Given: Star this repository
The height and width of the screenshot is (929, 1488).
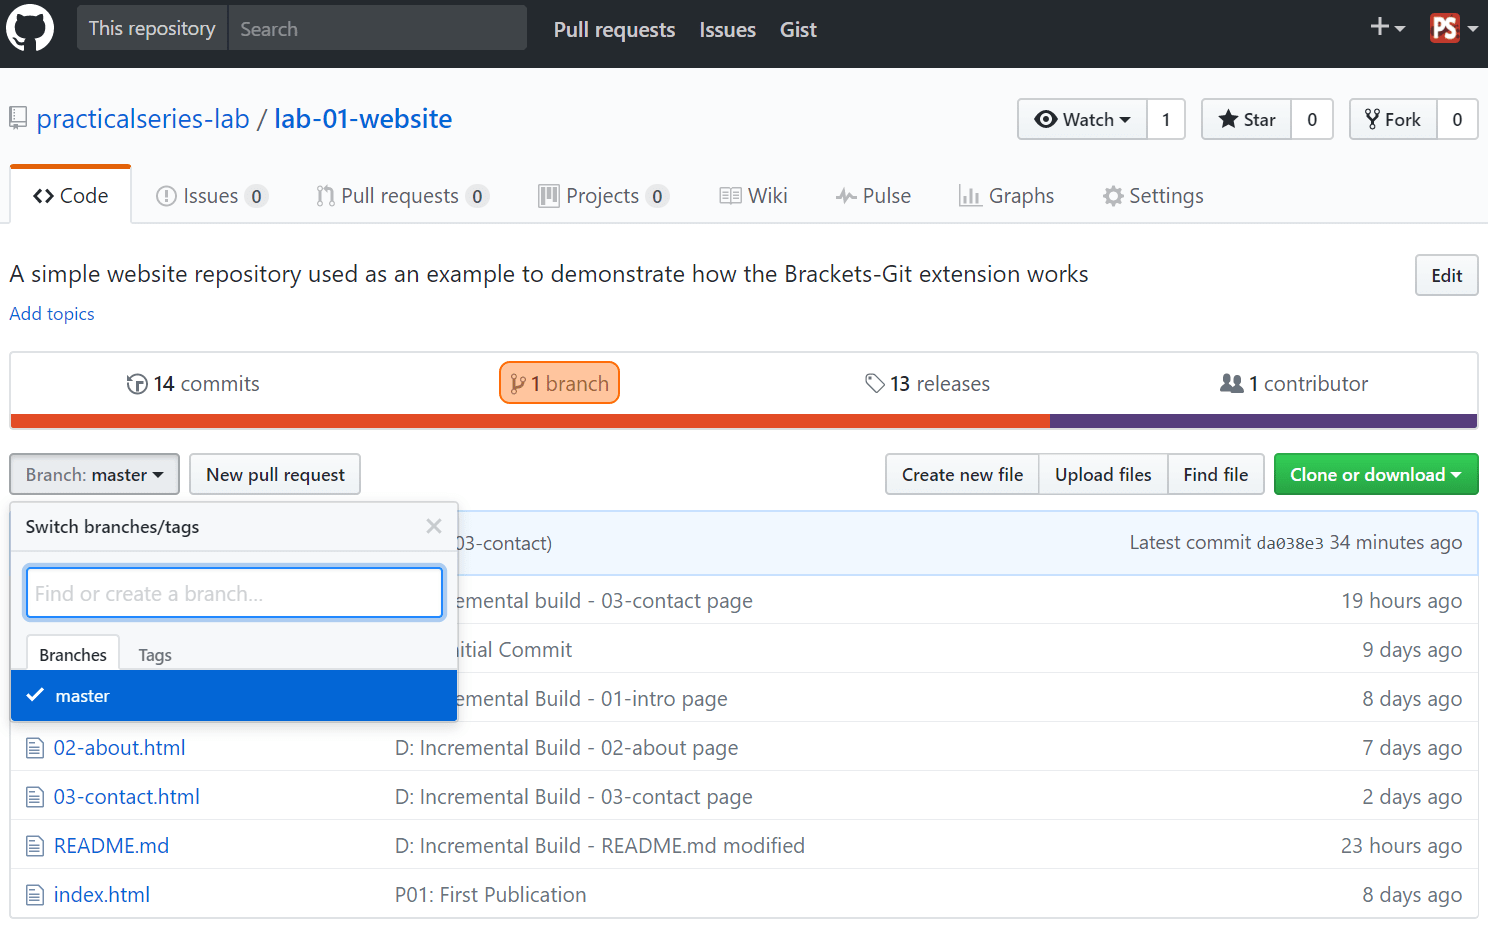Looking at the screenshot, I should pos(1247,119).
